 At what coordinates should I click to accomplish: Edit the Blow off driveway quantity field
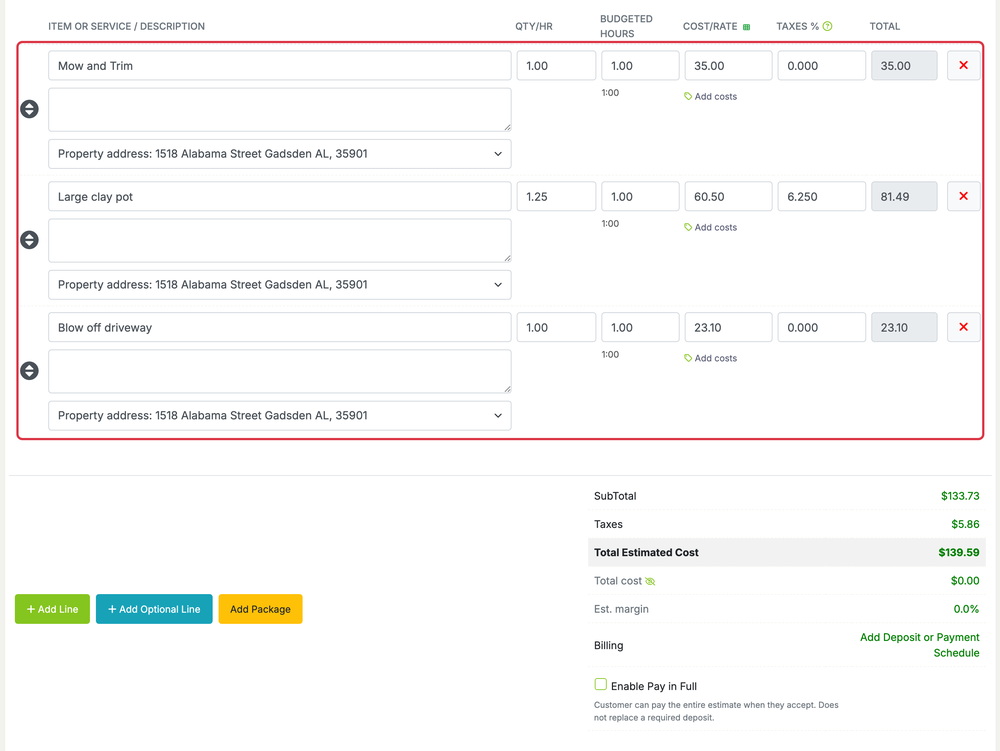pos(556,327)
